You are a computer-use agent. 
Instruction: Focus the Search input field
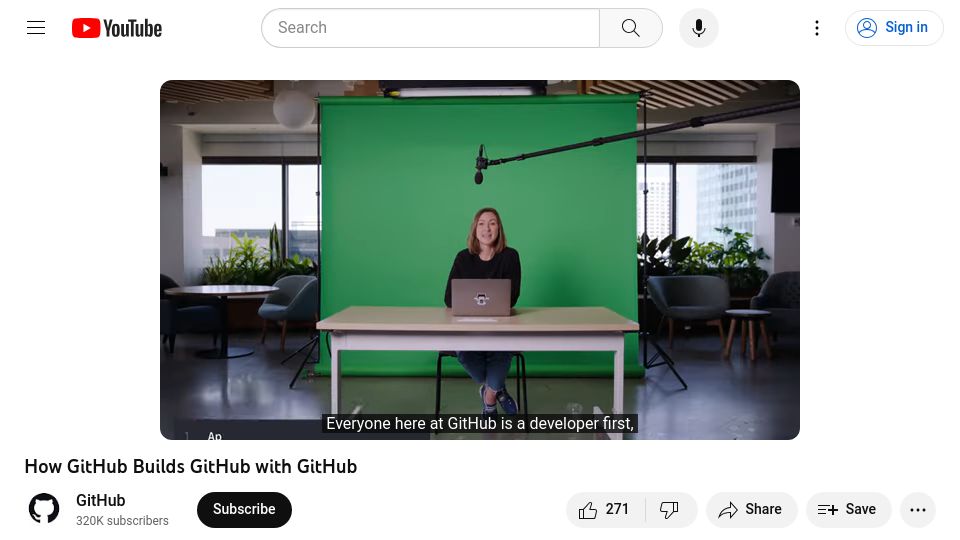tap(430, 28)
